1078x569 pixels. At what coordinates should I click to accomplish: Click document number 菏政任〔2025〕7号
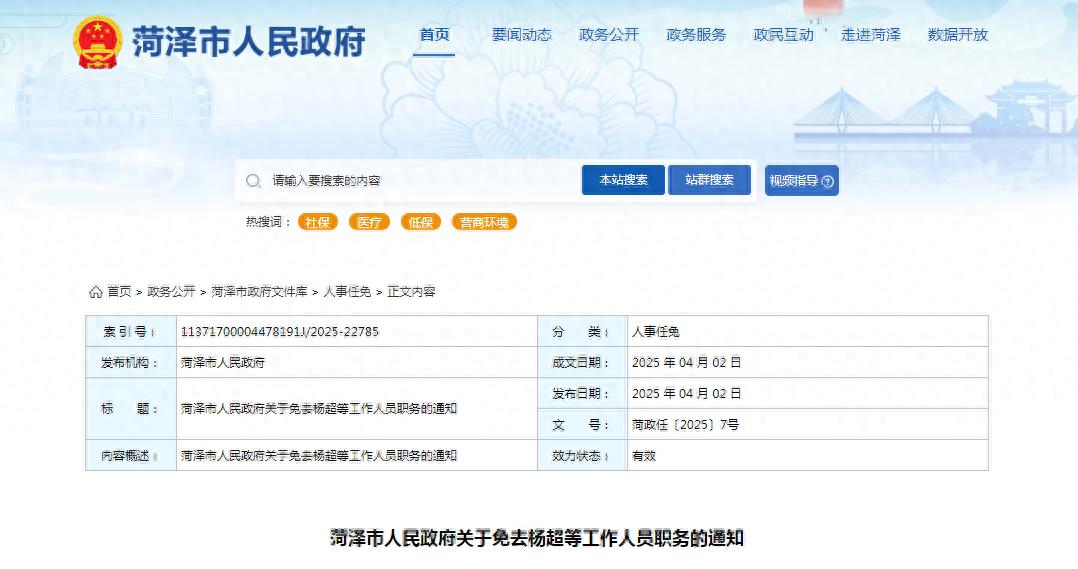coord(685,425)
